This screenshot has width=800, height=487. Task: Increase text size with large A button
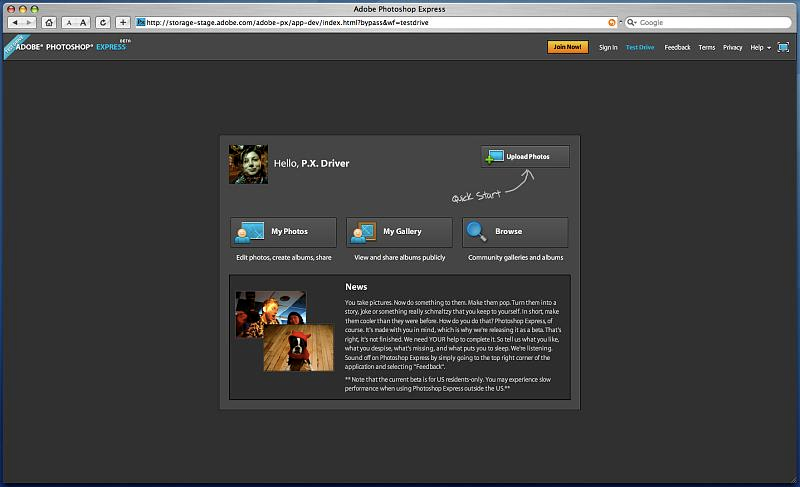coord(83,22)
